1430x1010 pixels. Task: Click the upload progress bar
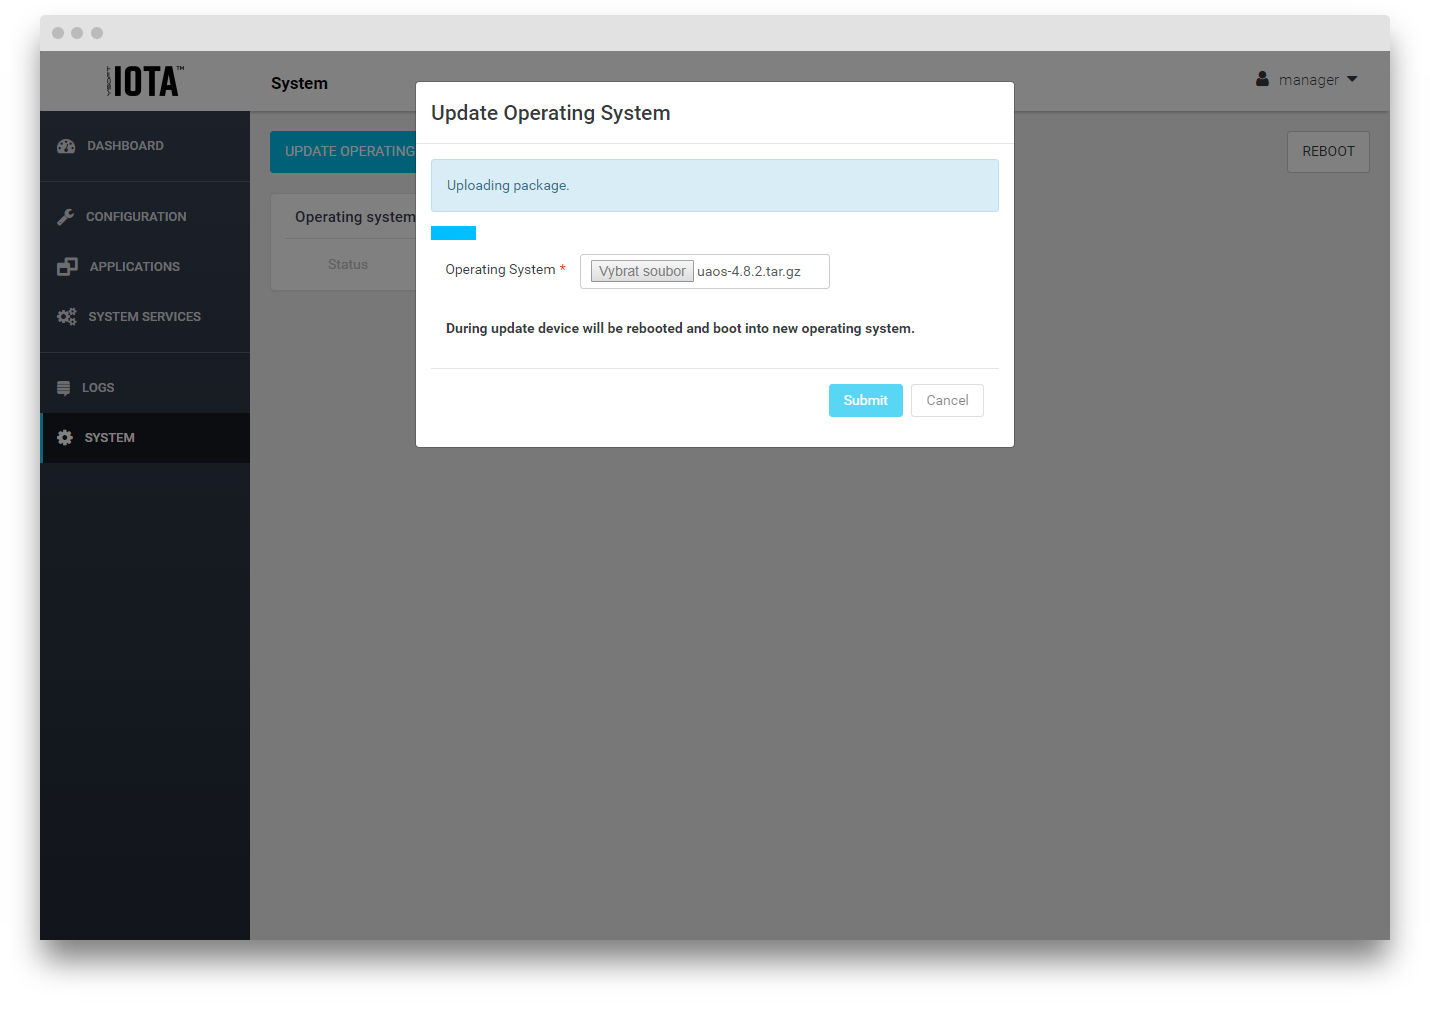(453, 233)
